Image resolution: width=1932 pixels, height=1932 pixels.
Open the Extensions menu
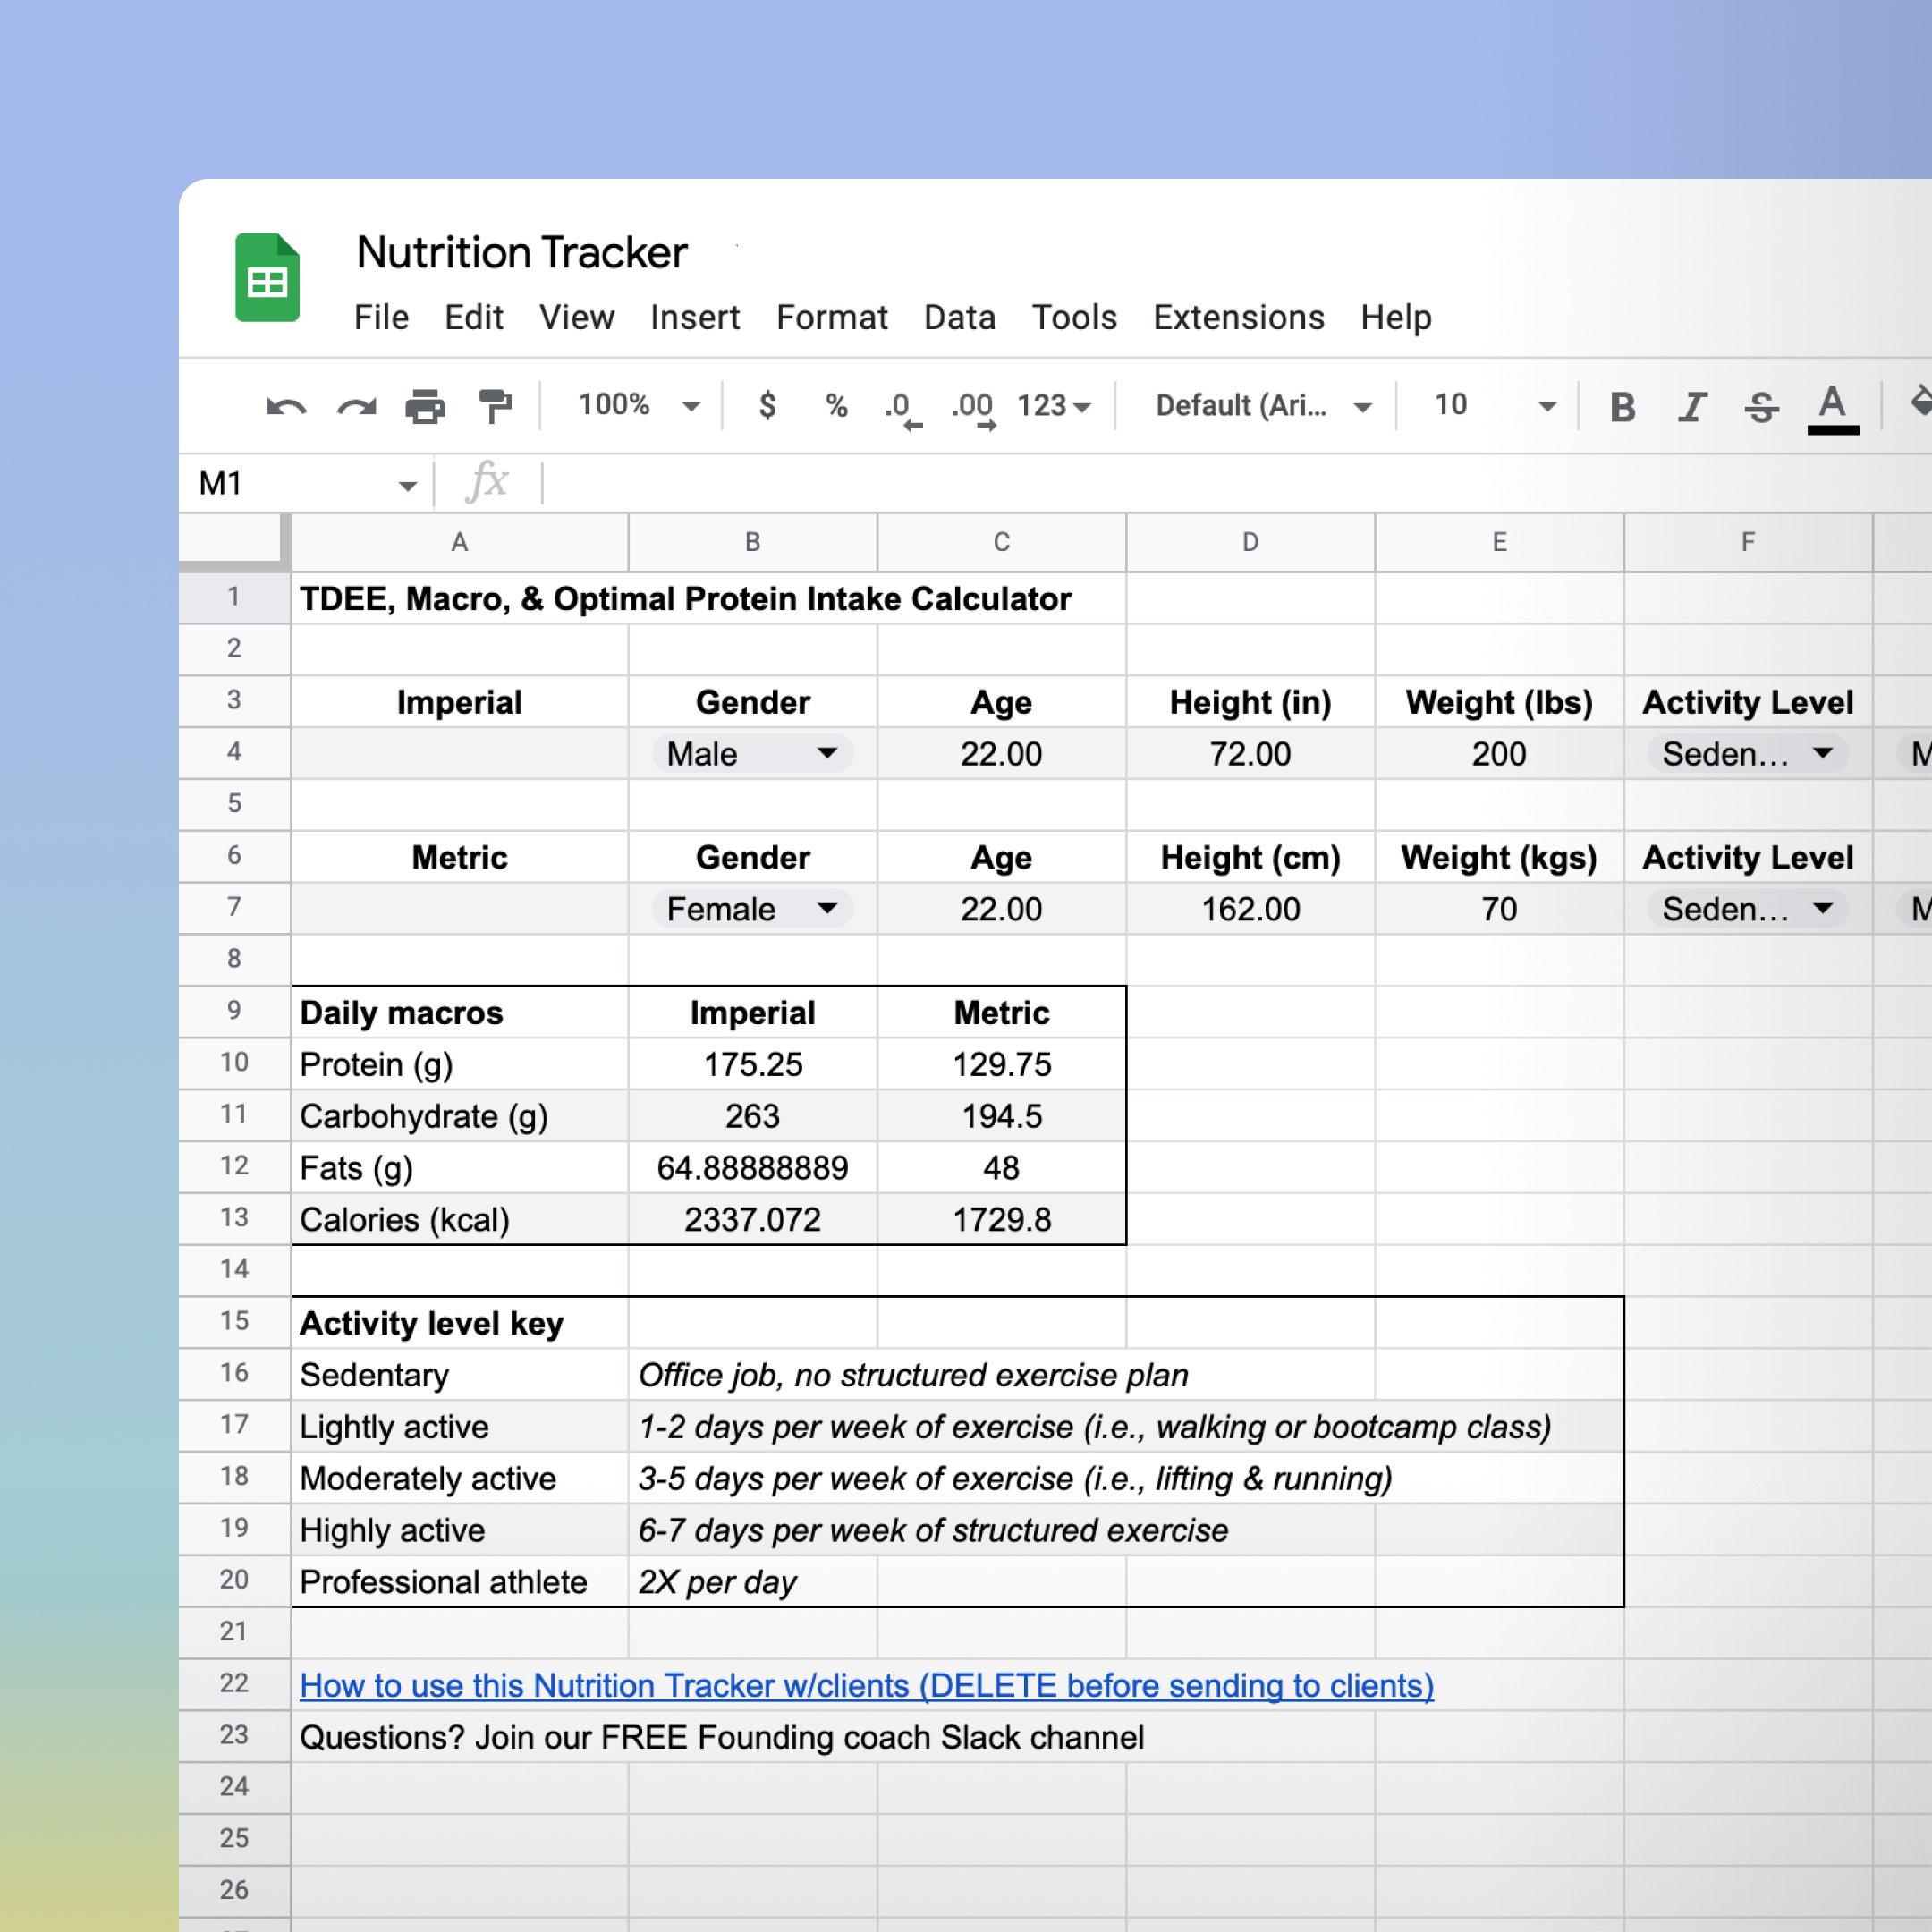pos(1238,317)
